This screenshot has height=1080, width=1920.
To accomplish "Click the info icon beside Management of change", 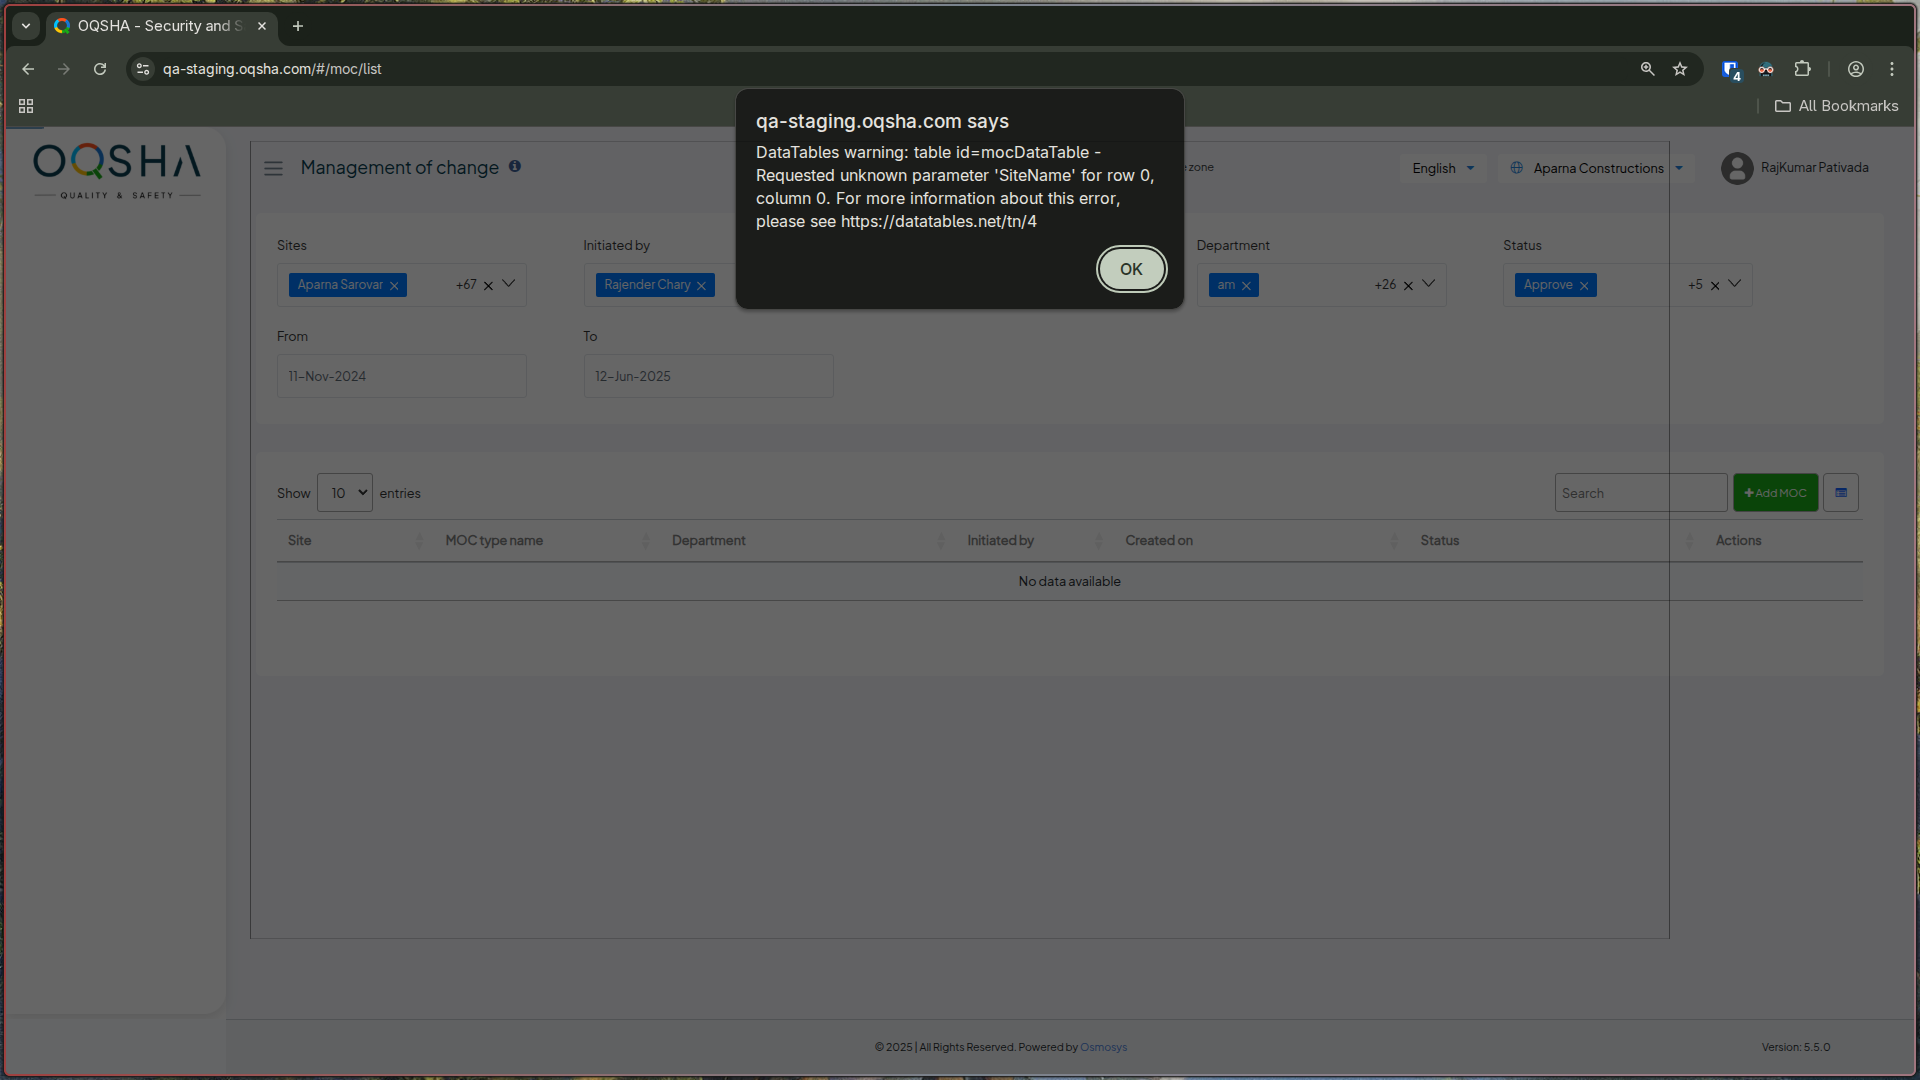I will tap(515, 166).
